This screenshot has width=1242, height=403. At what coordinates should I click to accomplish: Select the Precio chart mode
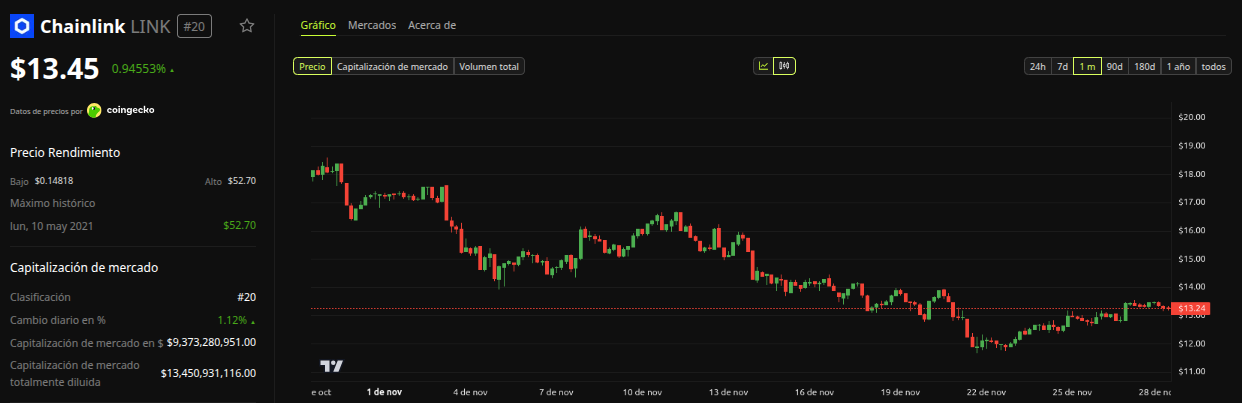click(312, 67)
